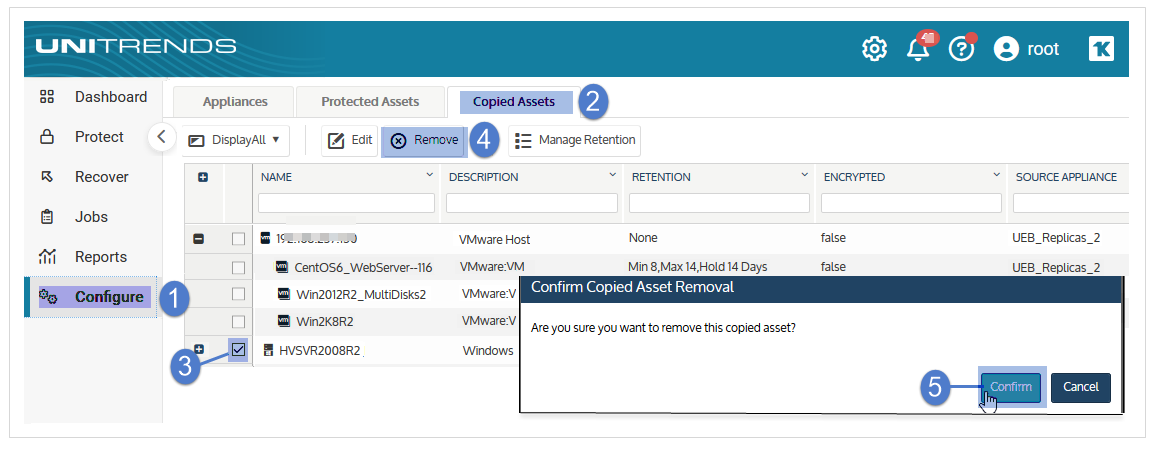1166x460 pixels.
Task: Switch to the Protected Assets tab
Action: [370, 102]
